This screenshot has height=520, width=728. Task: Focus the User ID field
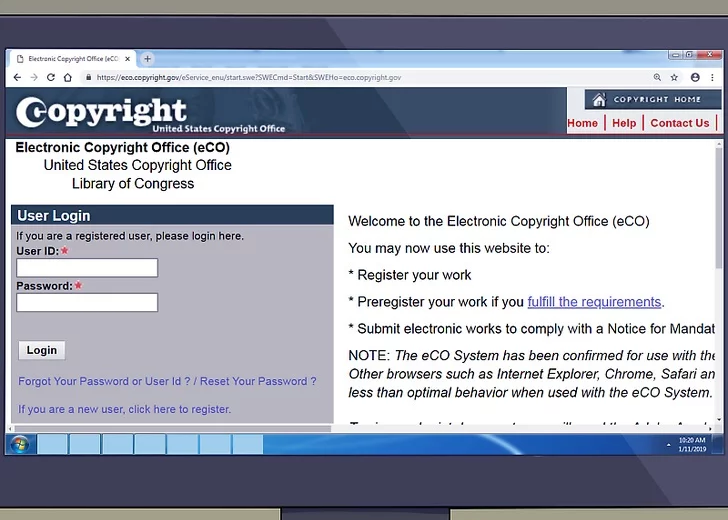87,268
